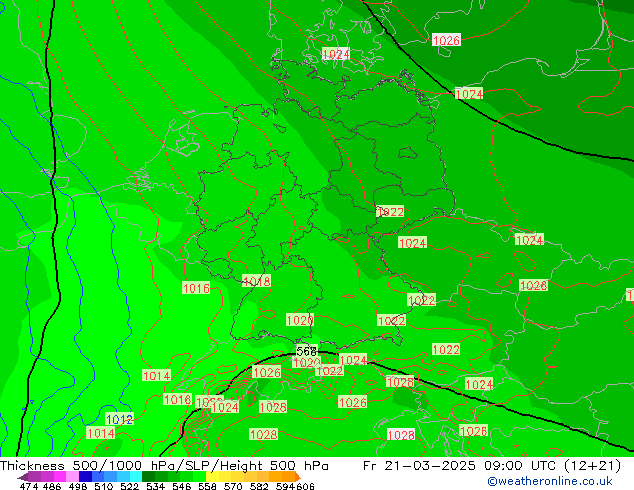Click the 558 legend value

click(x=207, y=486)
